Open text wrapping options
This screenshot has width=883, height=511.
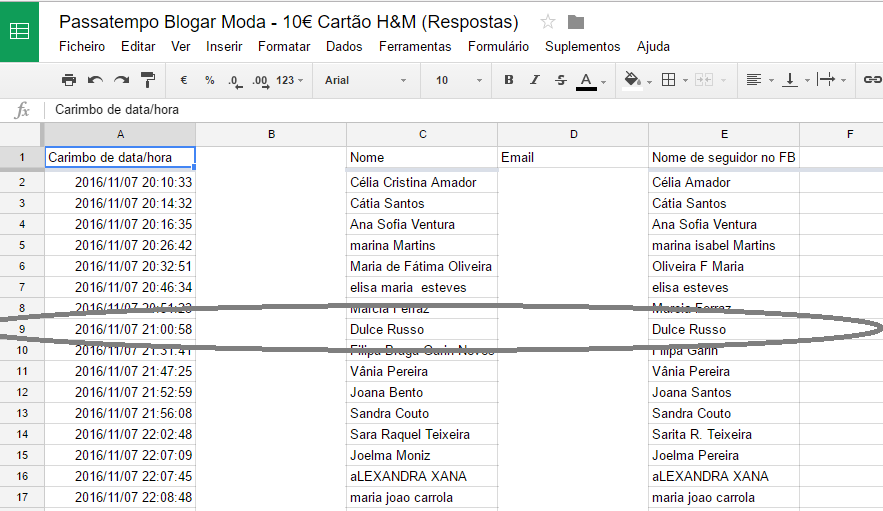pos(826,80)
